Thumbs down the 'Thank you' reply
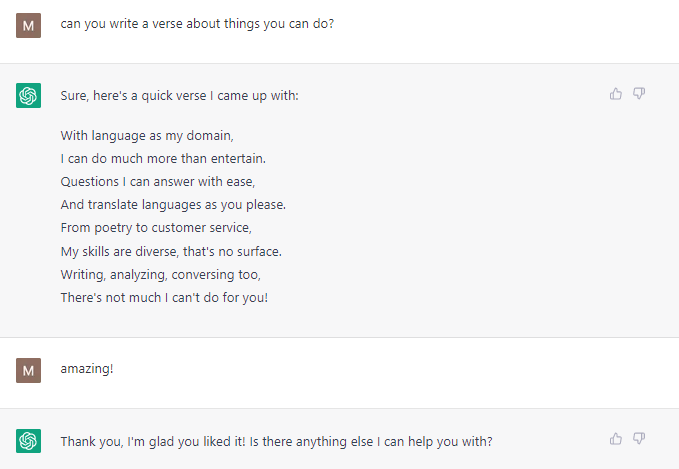The width and height of the screenshot is (679, 469). 639,439
